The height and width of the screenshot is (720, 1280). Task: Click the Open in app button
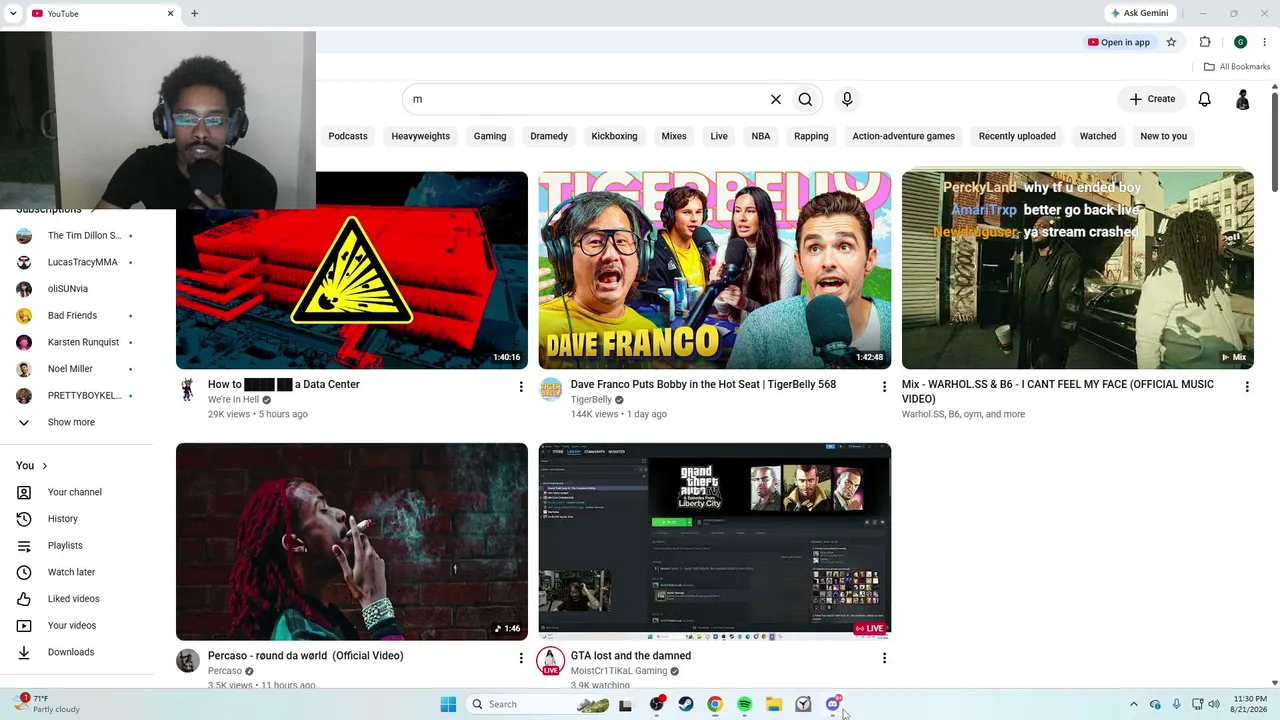(1119, 42)
